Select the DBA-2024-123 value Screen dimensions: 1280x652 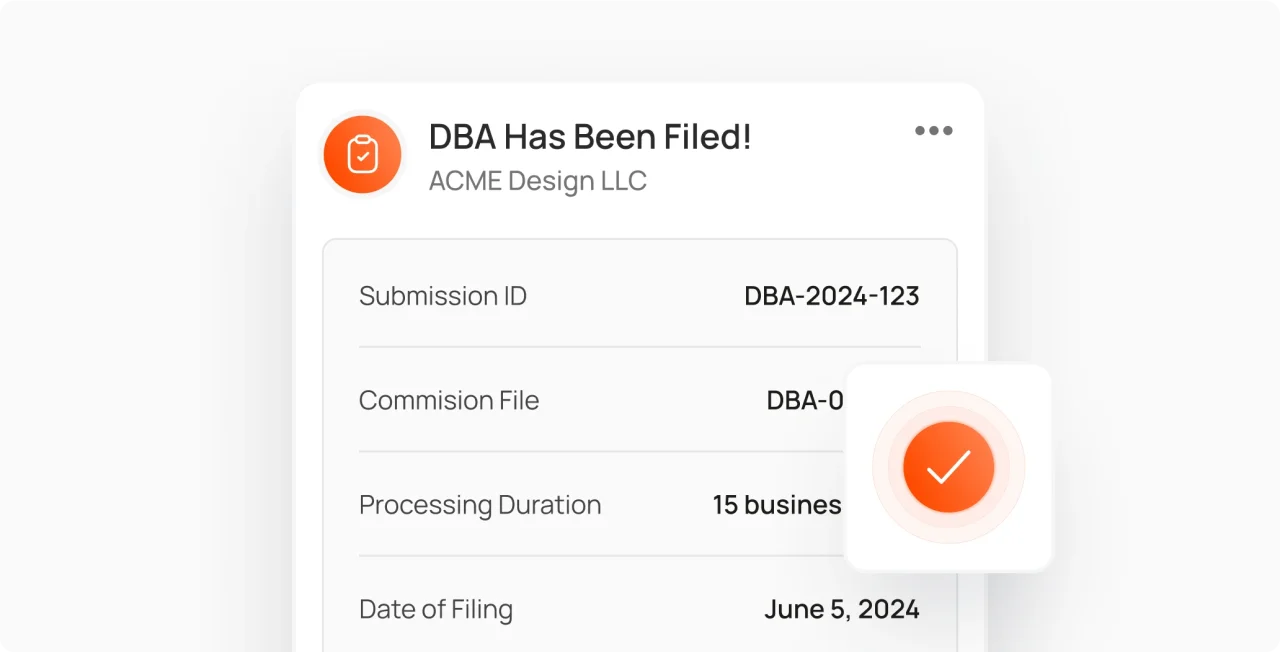[832, 296]
